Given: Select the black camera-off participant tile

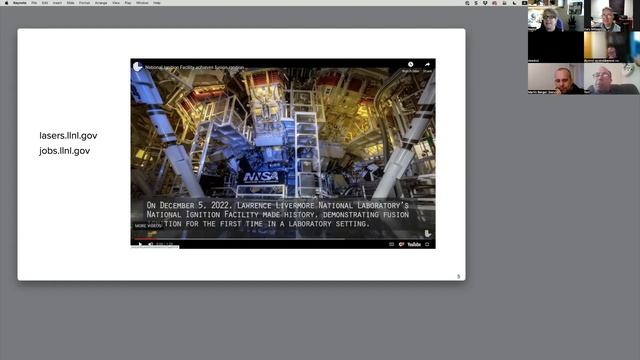Looking at the screenshot, I should tap(556, 47).
